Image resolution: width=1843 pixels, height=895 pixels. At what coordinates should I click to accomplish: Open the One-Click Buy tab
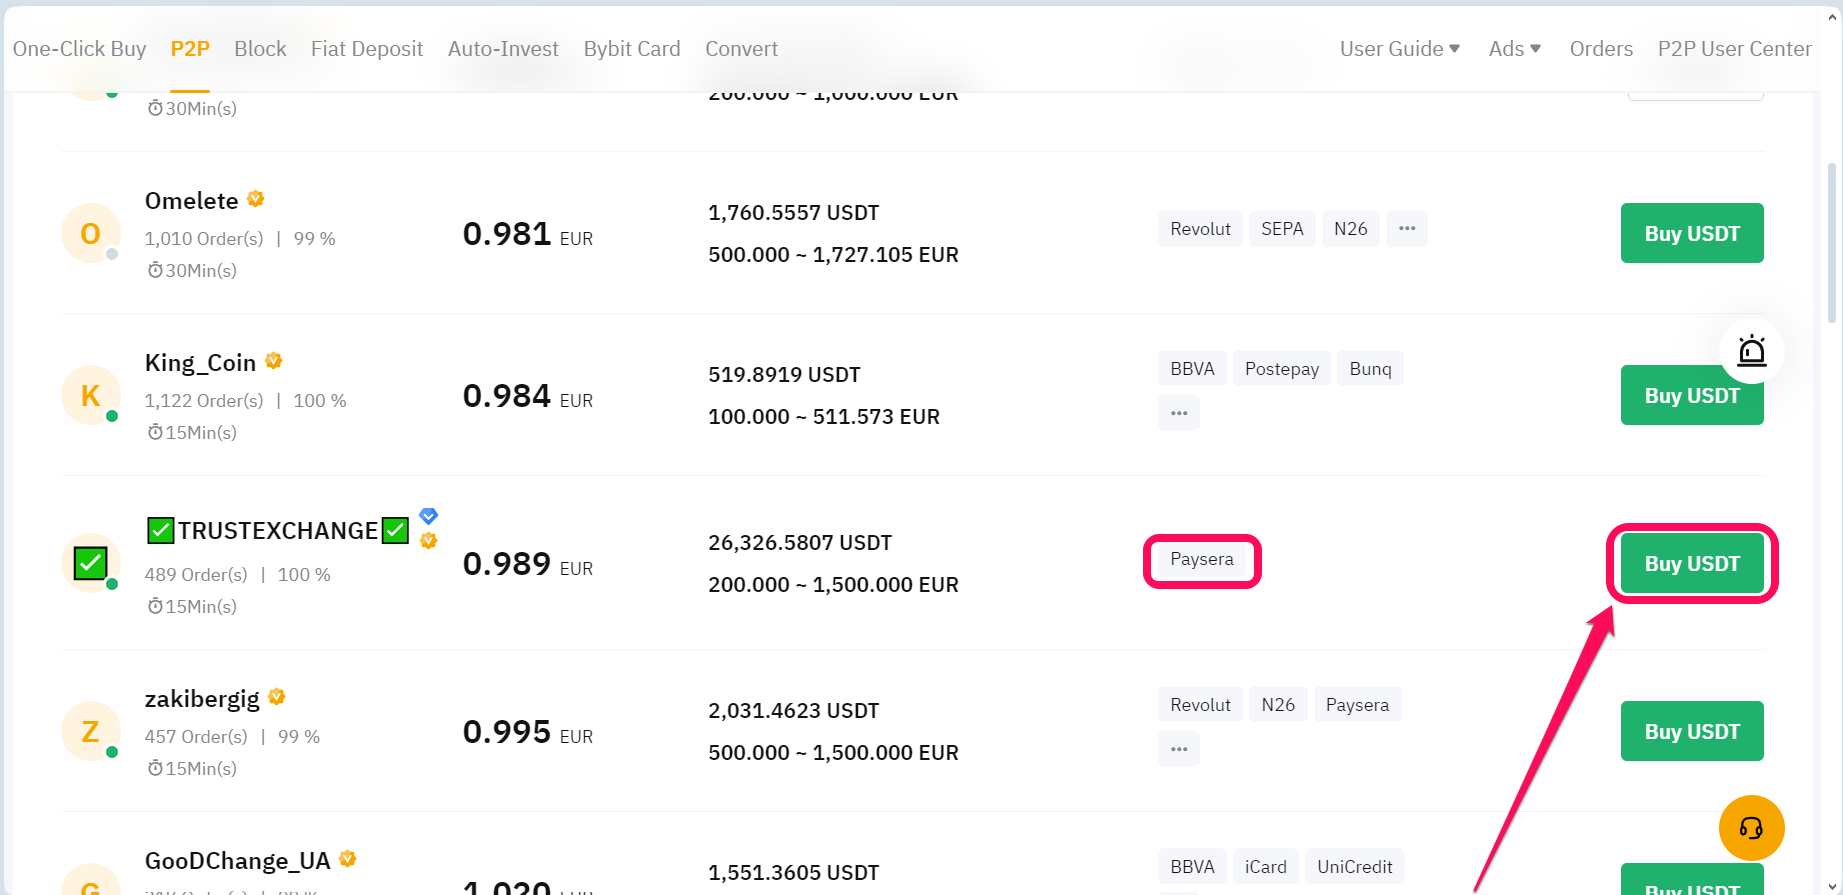pyautogui.click(x=79, y=48)
